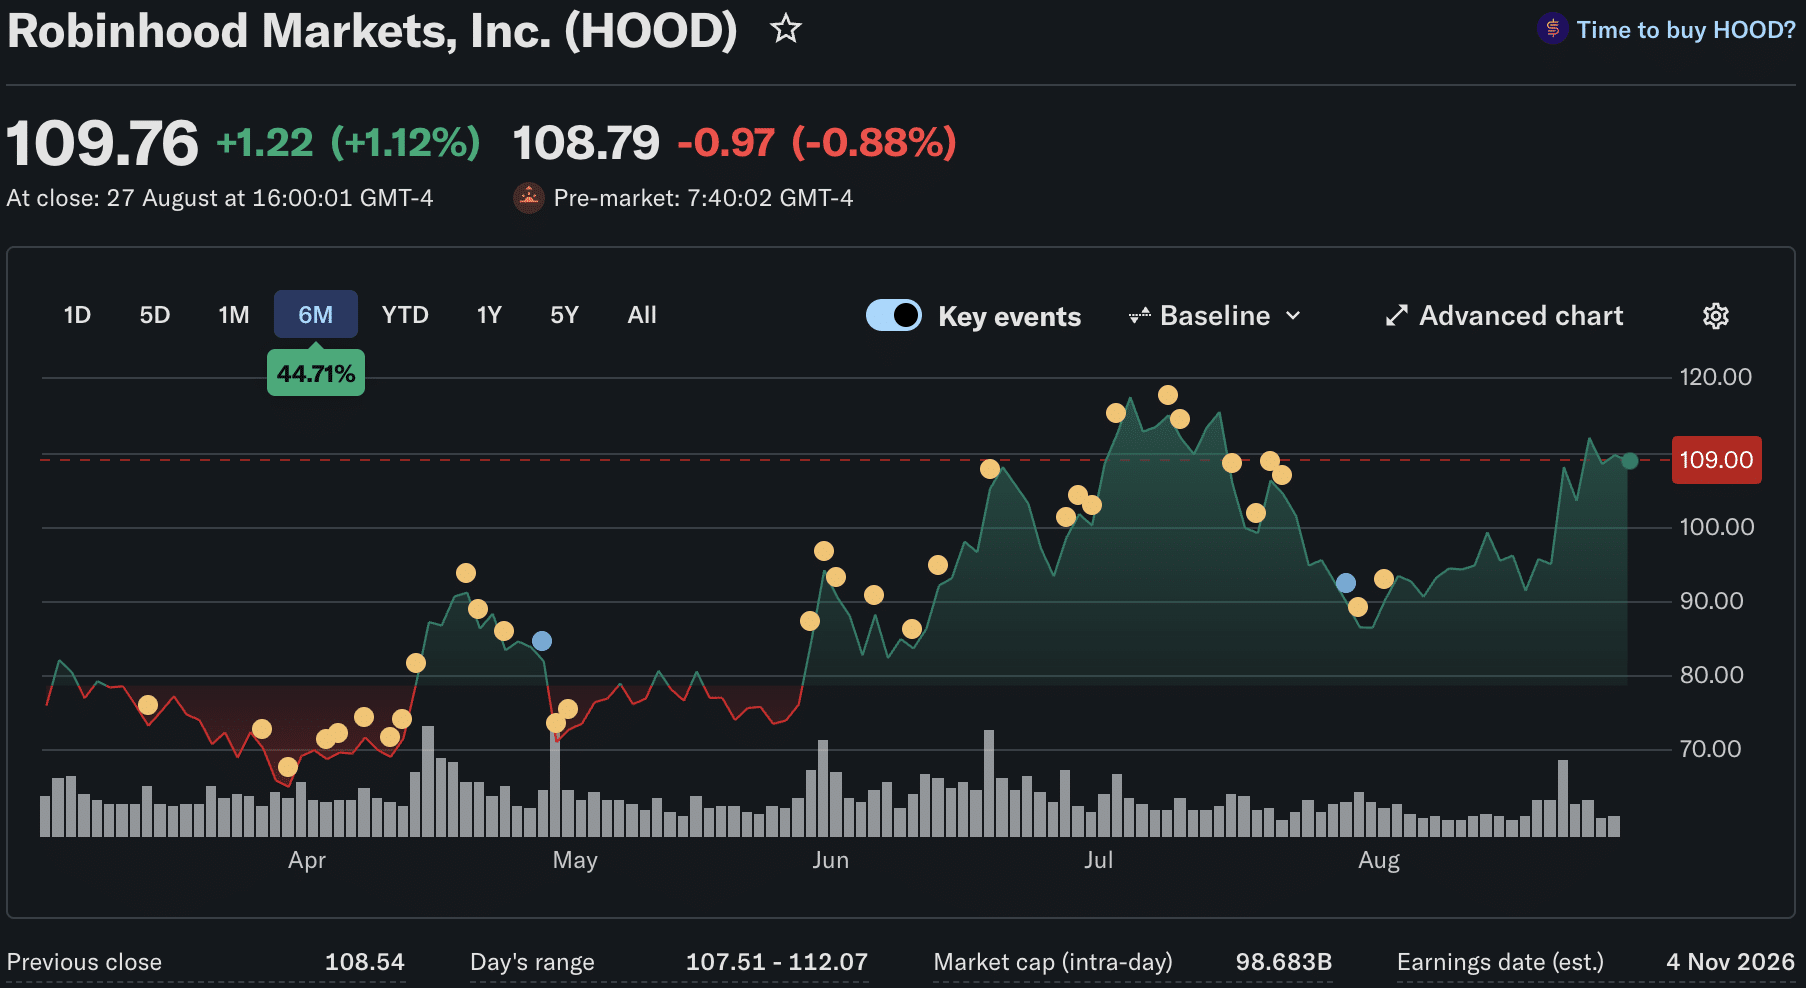Click the 107.51 - 112.07 range value
1806x988 pixels.
click(x=777, y=962)
